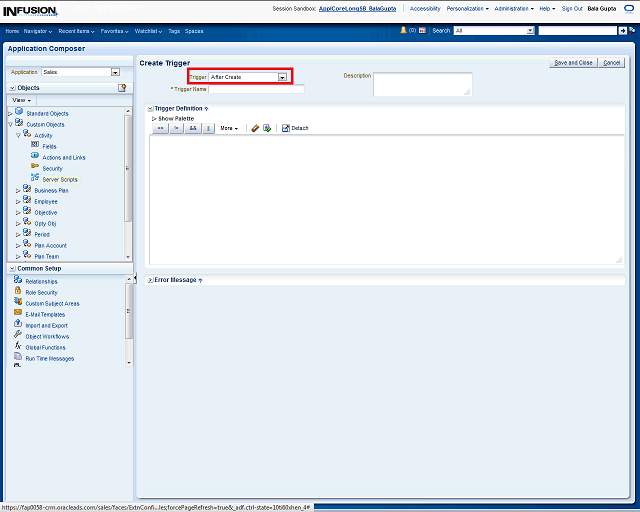Collapse the Common Setup panel

(x=13, y=269)
